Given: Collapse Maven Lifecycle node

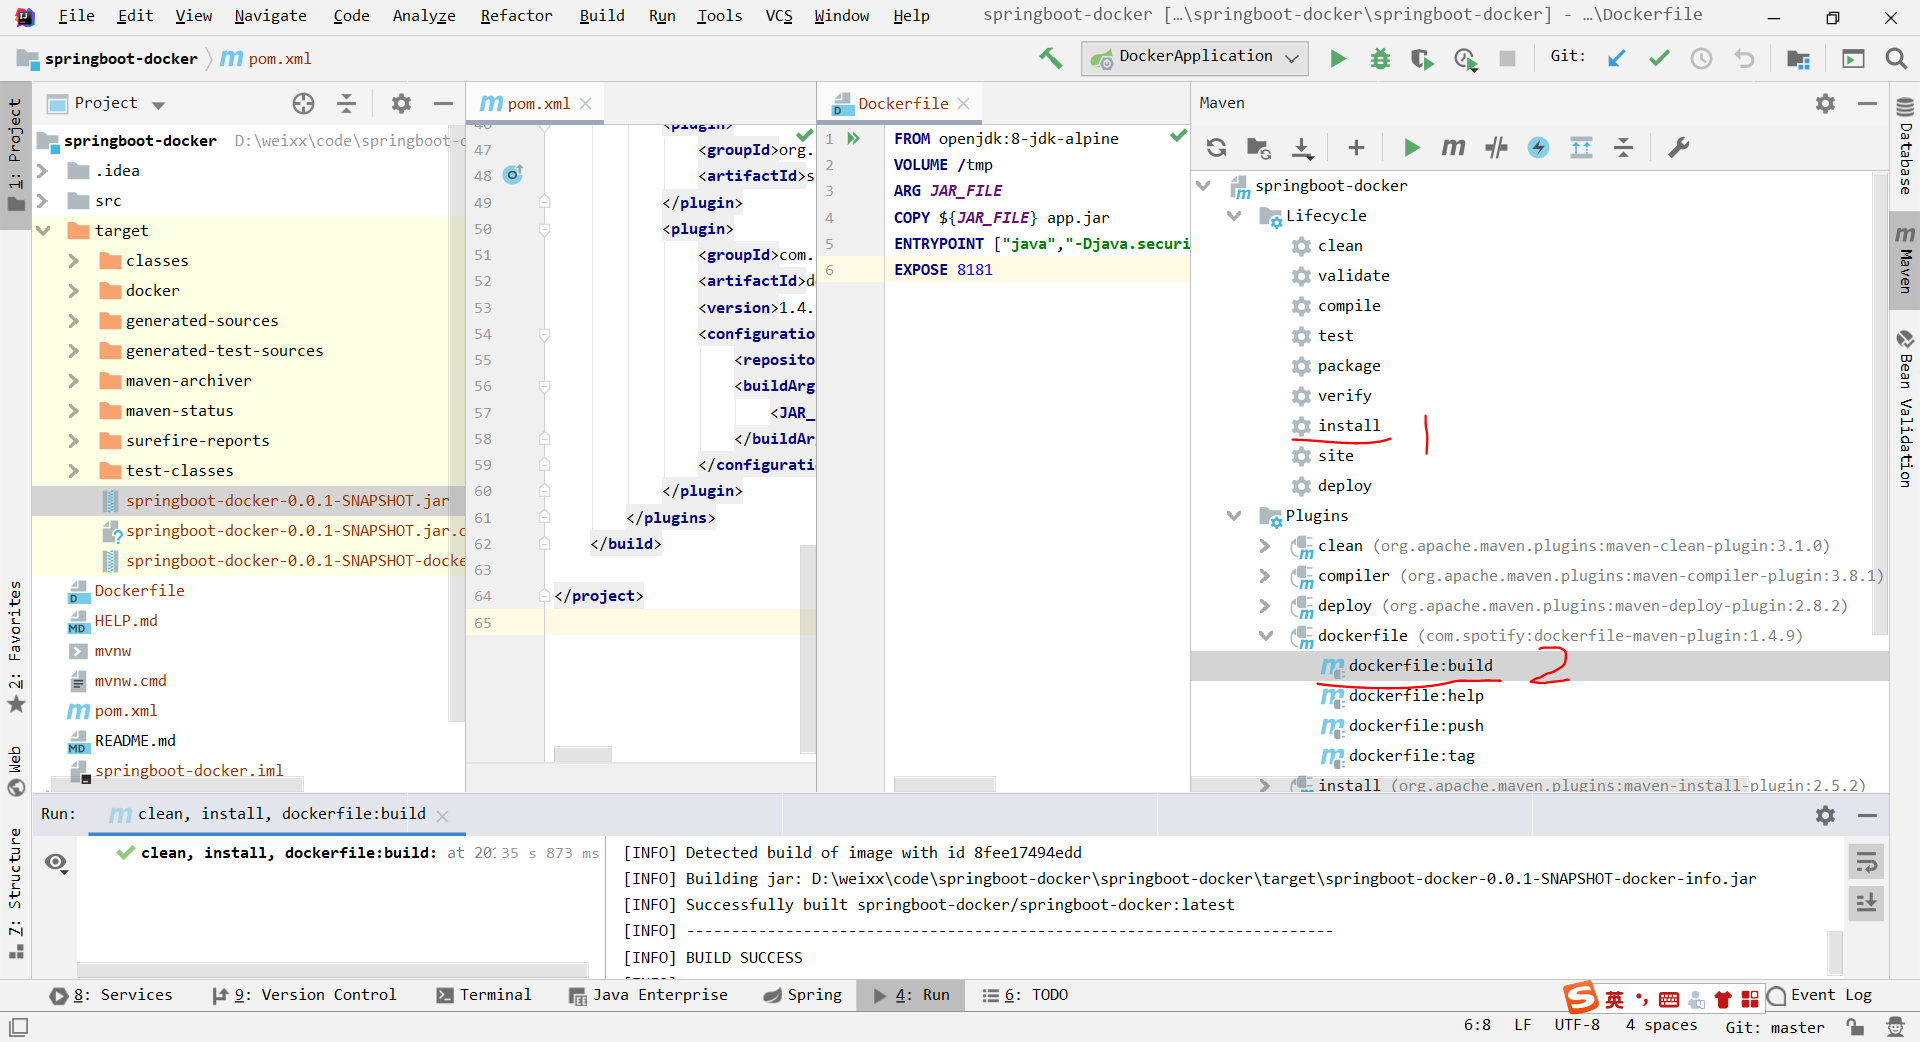Looking at the screenshot, I should click(x=1234, y=215).
